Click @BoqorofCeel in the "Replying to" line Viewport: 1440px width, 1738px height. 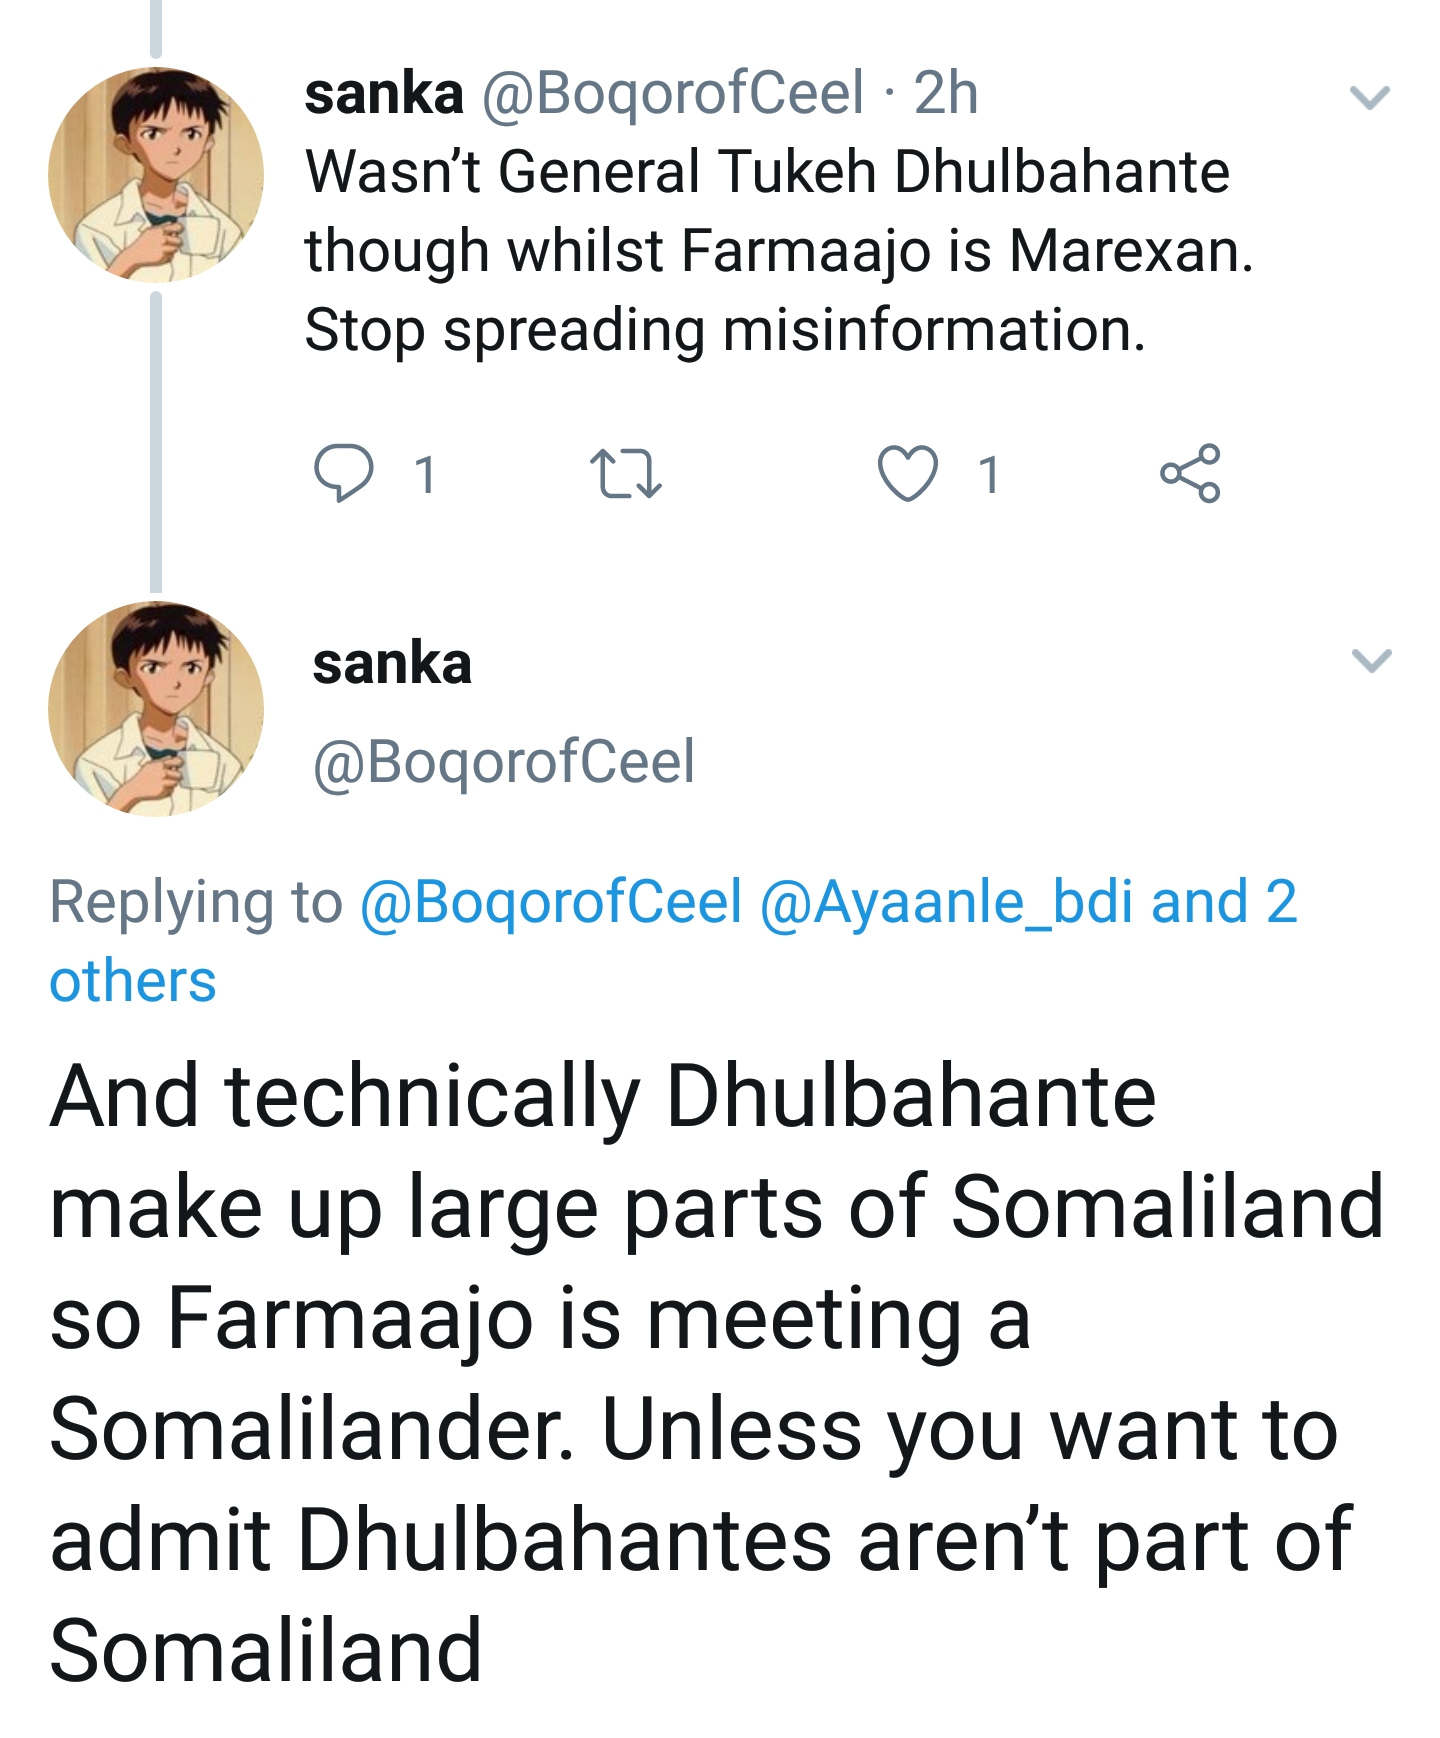pyautogui.click(x=550, y=902)
